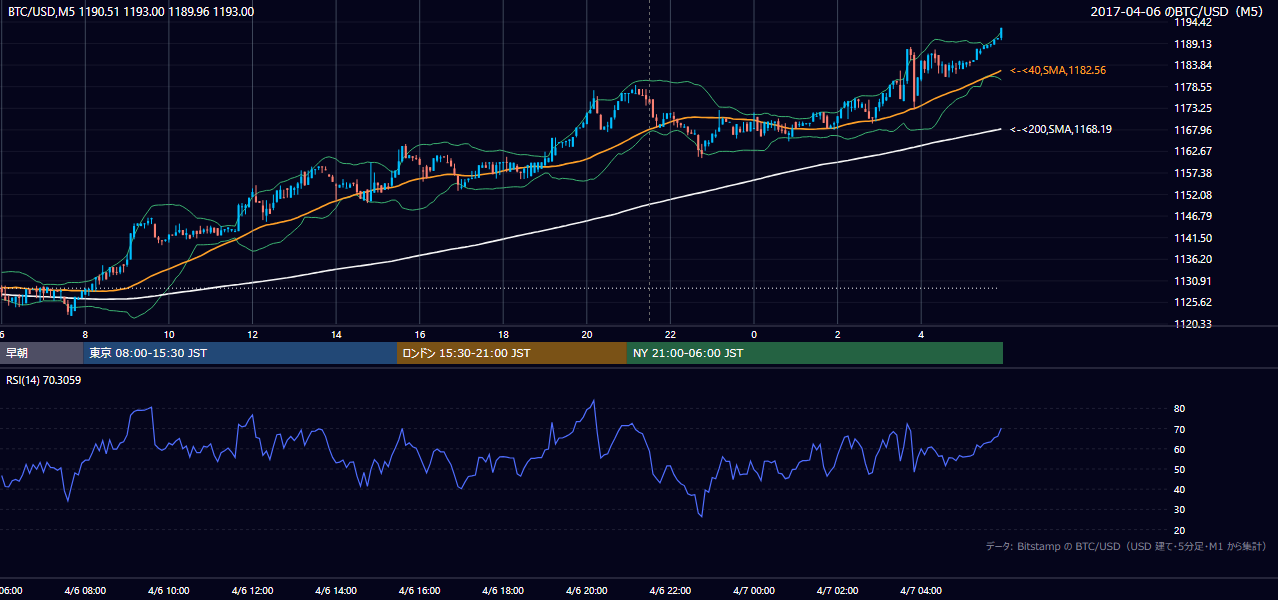The image size is (1278, 600).
Task: Click the 1173.25 price axis value
Action: (x=1194, y=108)
